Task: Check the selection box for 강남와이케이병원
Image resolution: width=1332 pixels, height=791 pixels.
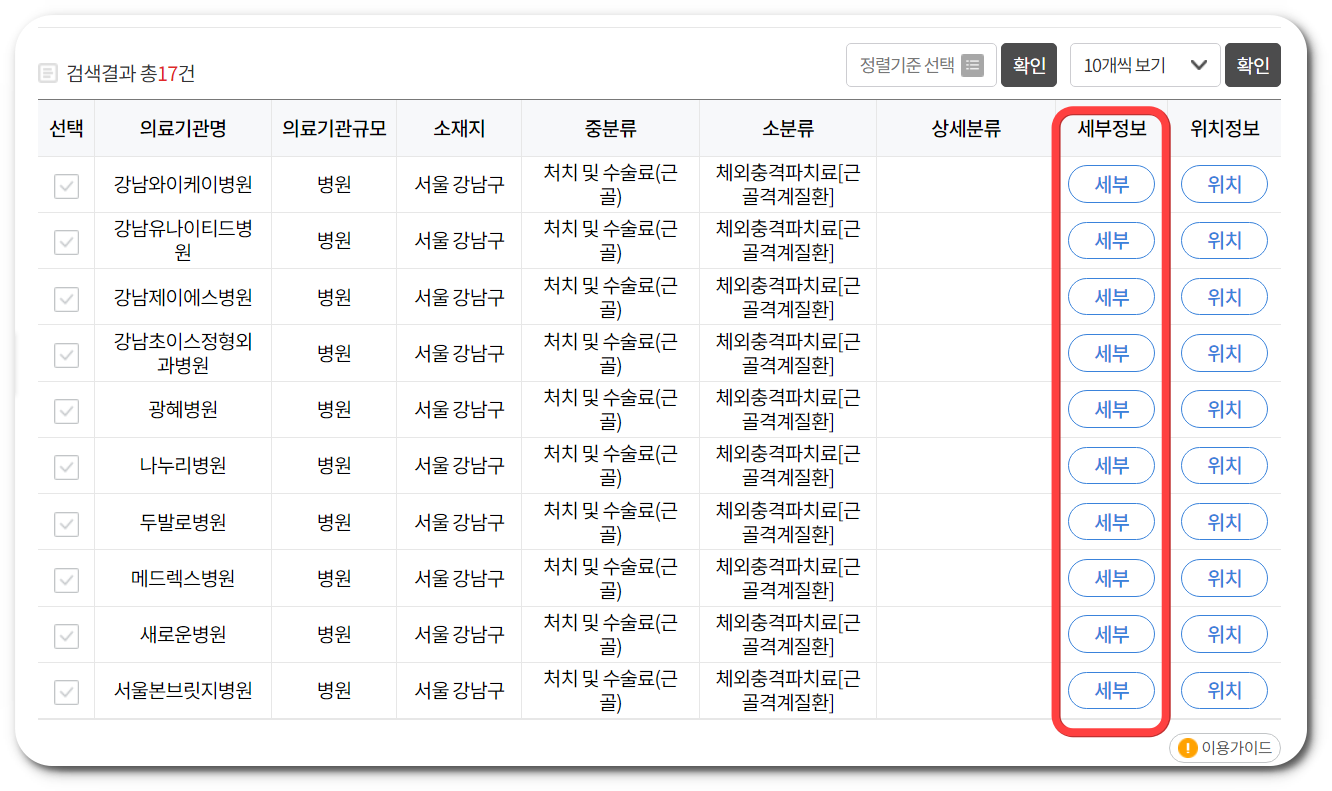Action: 65,184
